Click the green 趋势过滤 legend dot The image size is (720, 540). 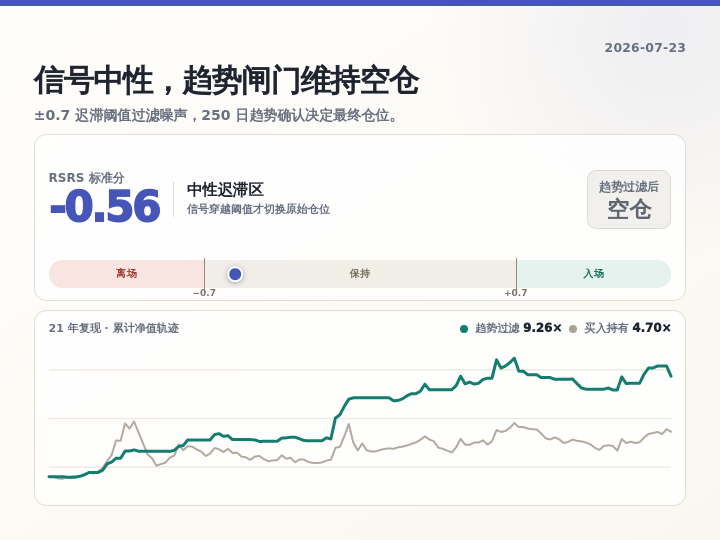(x=464, y=329)
